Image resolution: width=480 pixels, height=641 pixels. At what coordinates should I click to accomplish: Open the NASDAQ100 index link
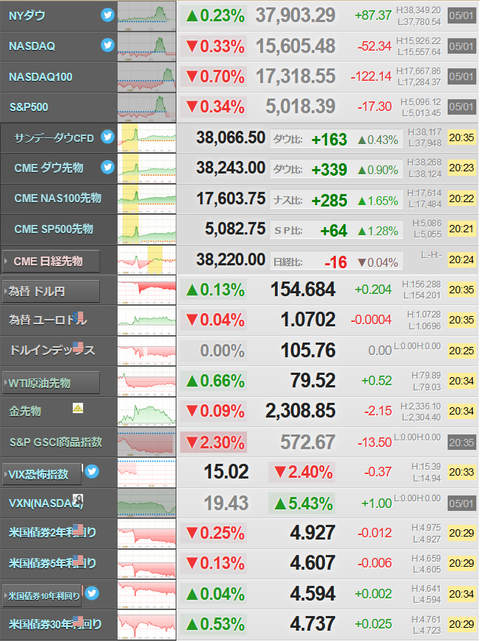(x=40, y=77)
